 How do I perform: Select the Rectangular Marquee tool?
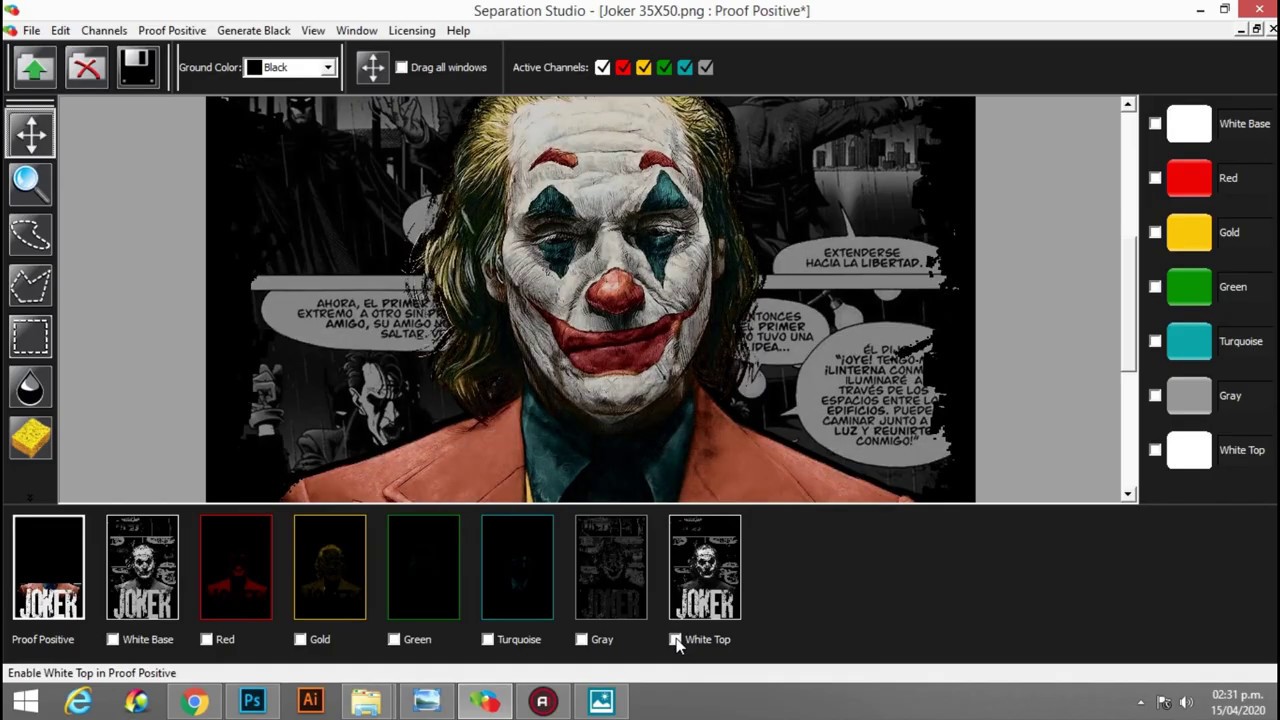pyautogui.click(x=30, y=338)
